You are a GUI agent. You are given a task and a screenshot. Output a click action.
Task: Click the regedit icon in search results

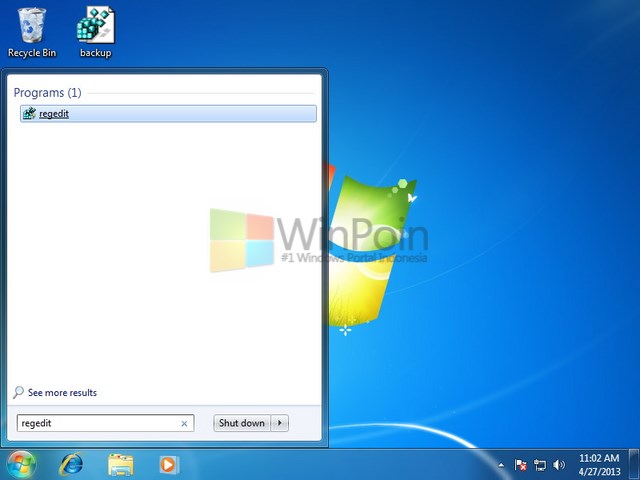[29, 113]
